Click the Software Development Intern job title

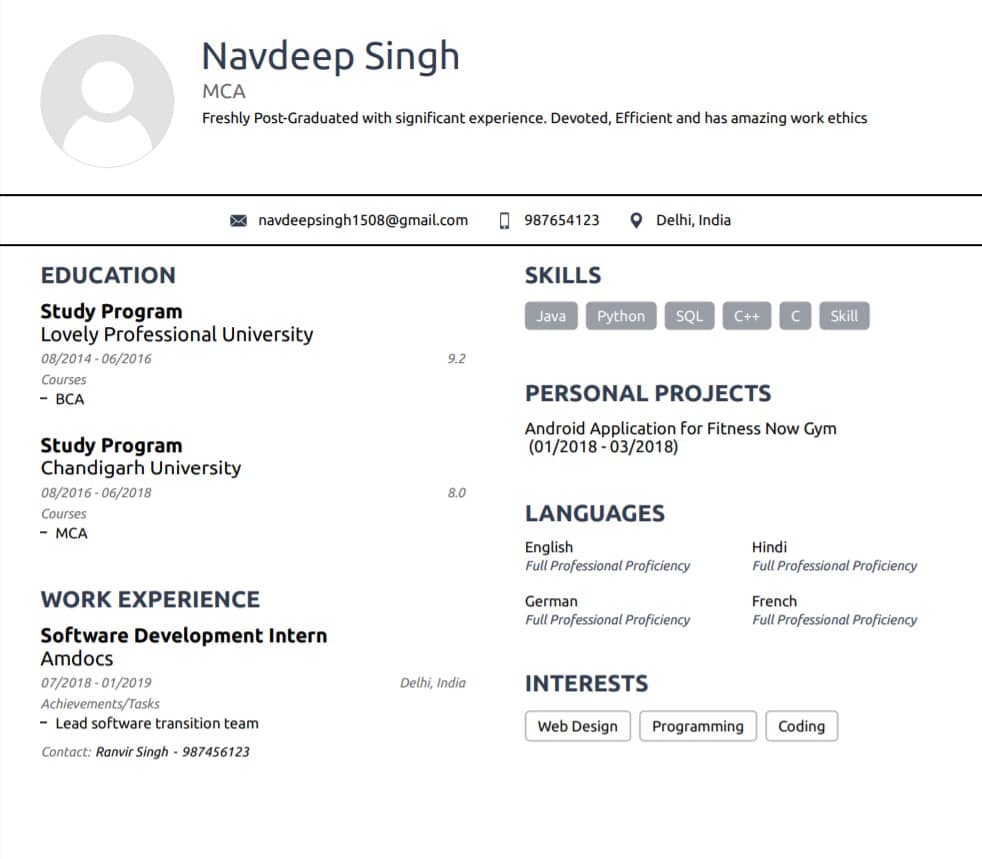coord(184,636)
